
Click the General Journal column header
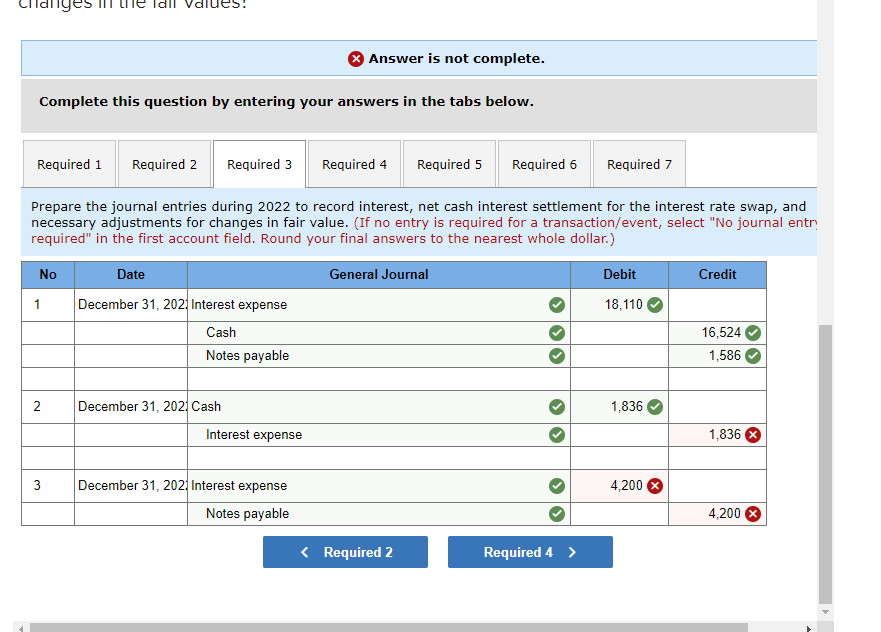379,274
